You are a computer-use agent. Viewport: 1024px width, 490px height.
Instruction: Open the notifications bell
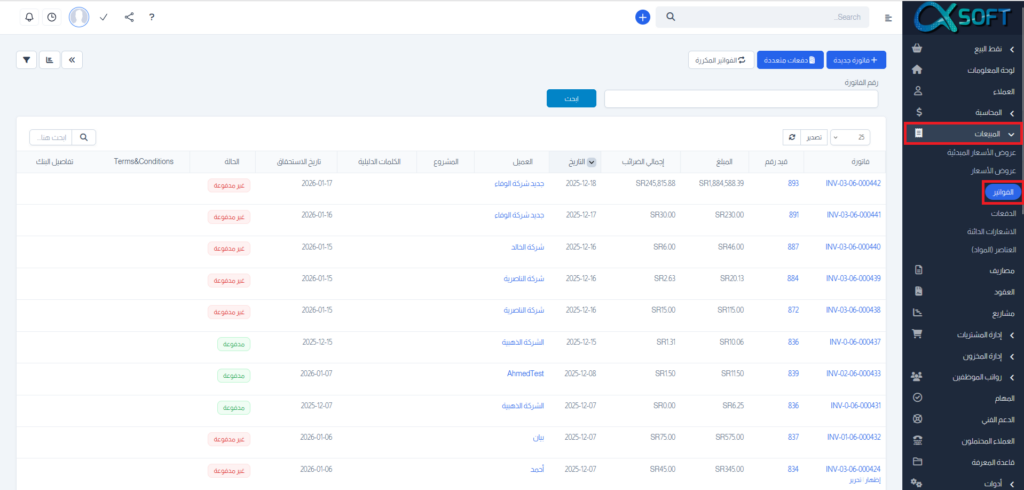(x=28, y=17)
